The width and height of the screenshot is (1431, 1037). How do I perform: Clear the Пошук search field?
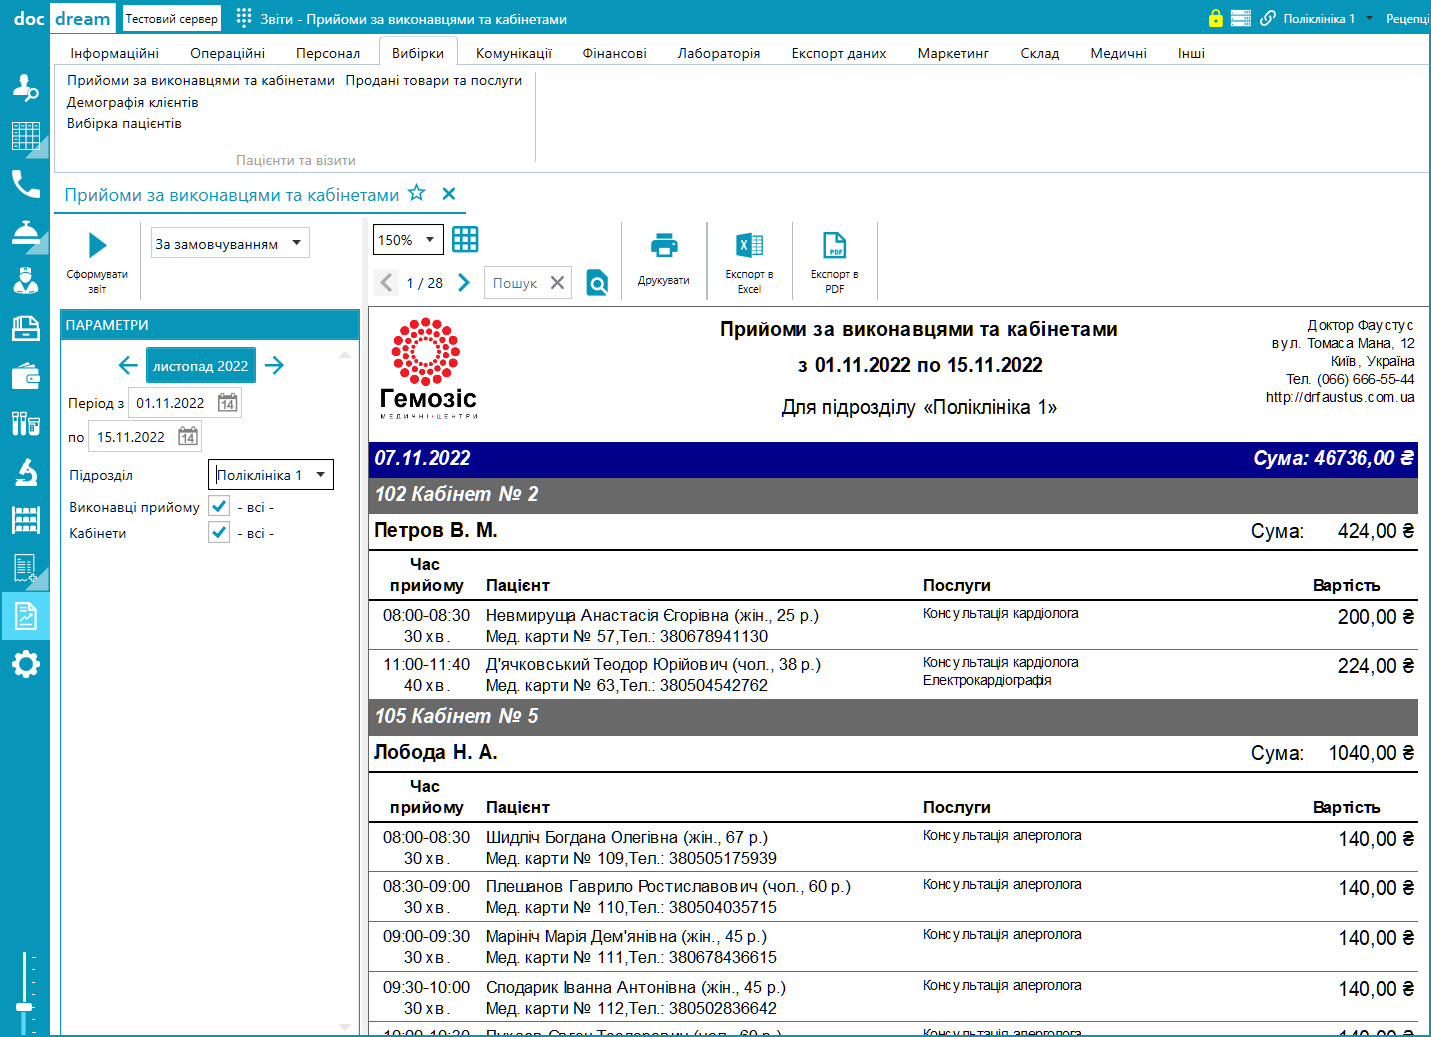(x=558, y=283)
